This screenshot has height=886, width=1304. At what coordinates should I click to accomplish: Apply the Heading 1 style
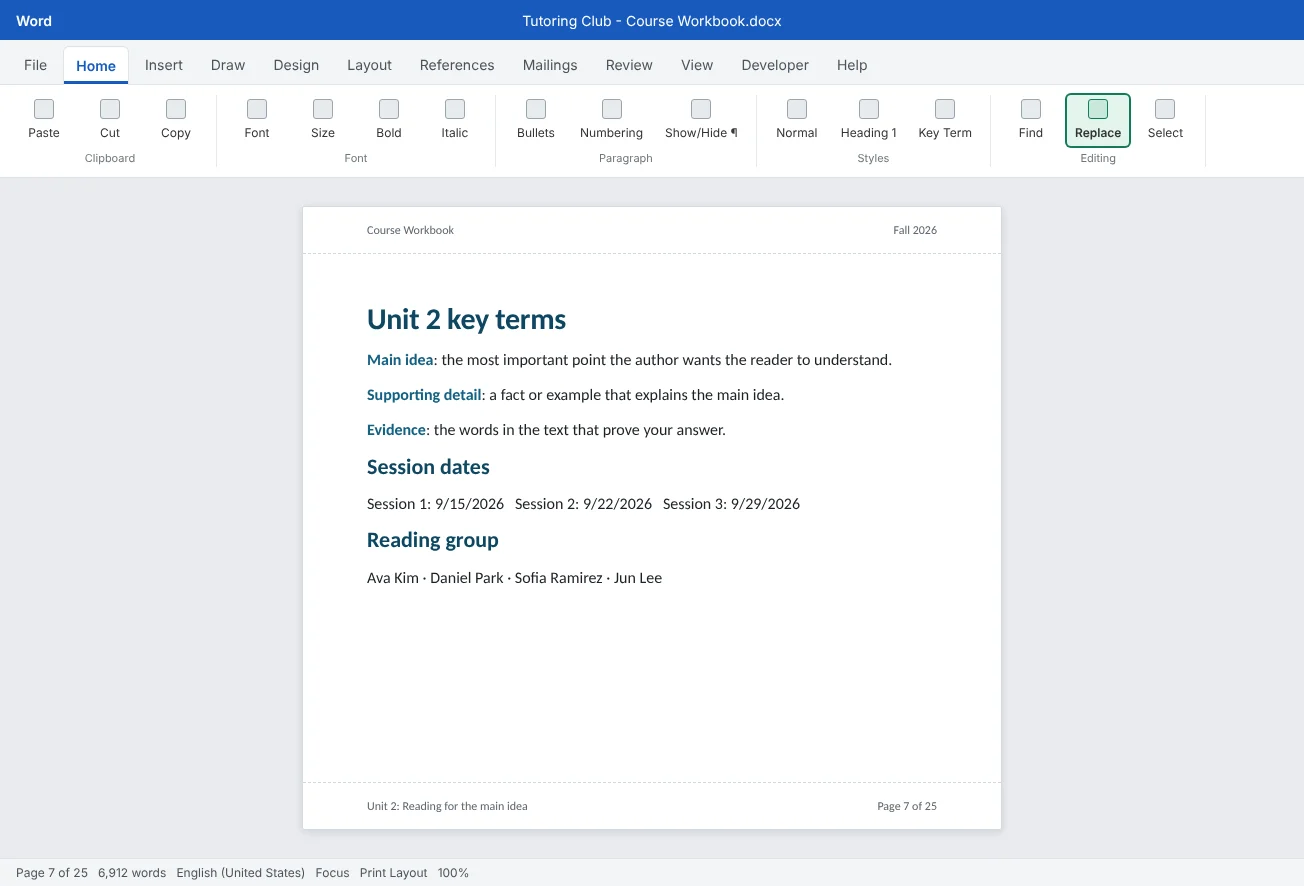pyautogui.click(x=869, y=120)
